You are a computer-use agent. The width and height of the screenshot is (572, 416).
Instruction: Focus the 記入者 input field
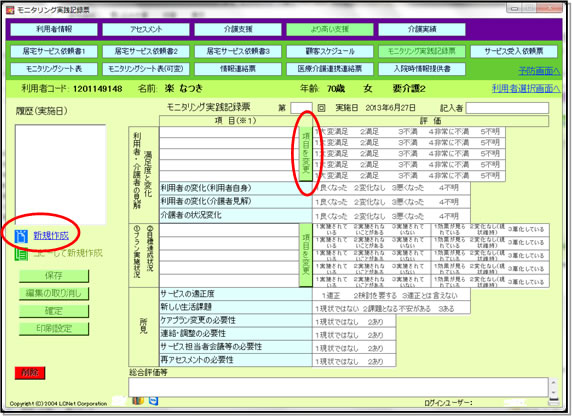click(507, 108)
